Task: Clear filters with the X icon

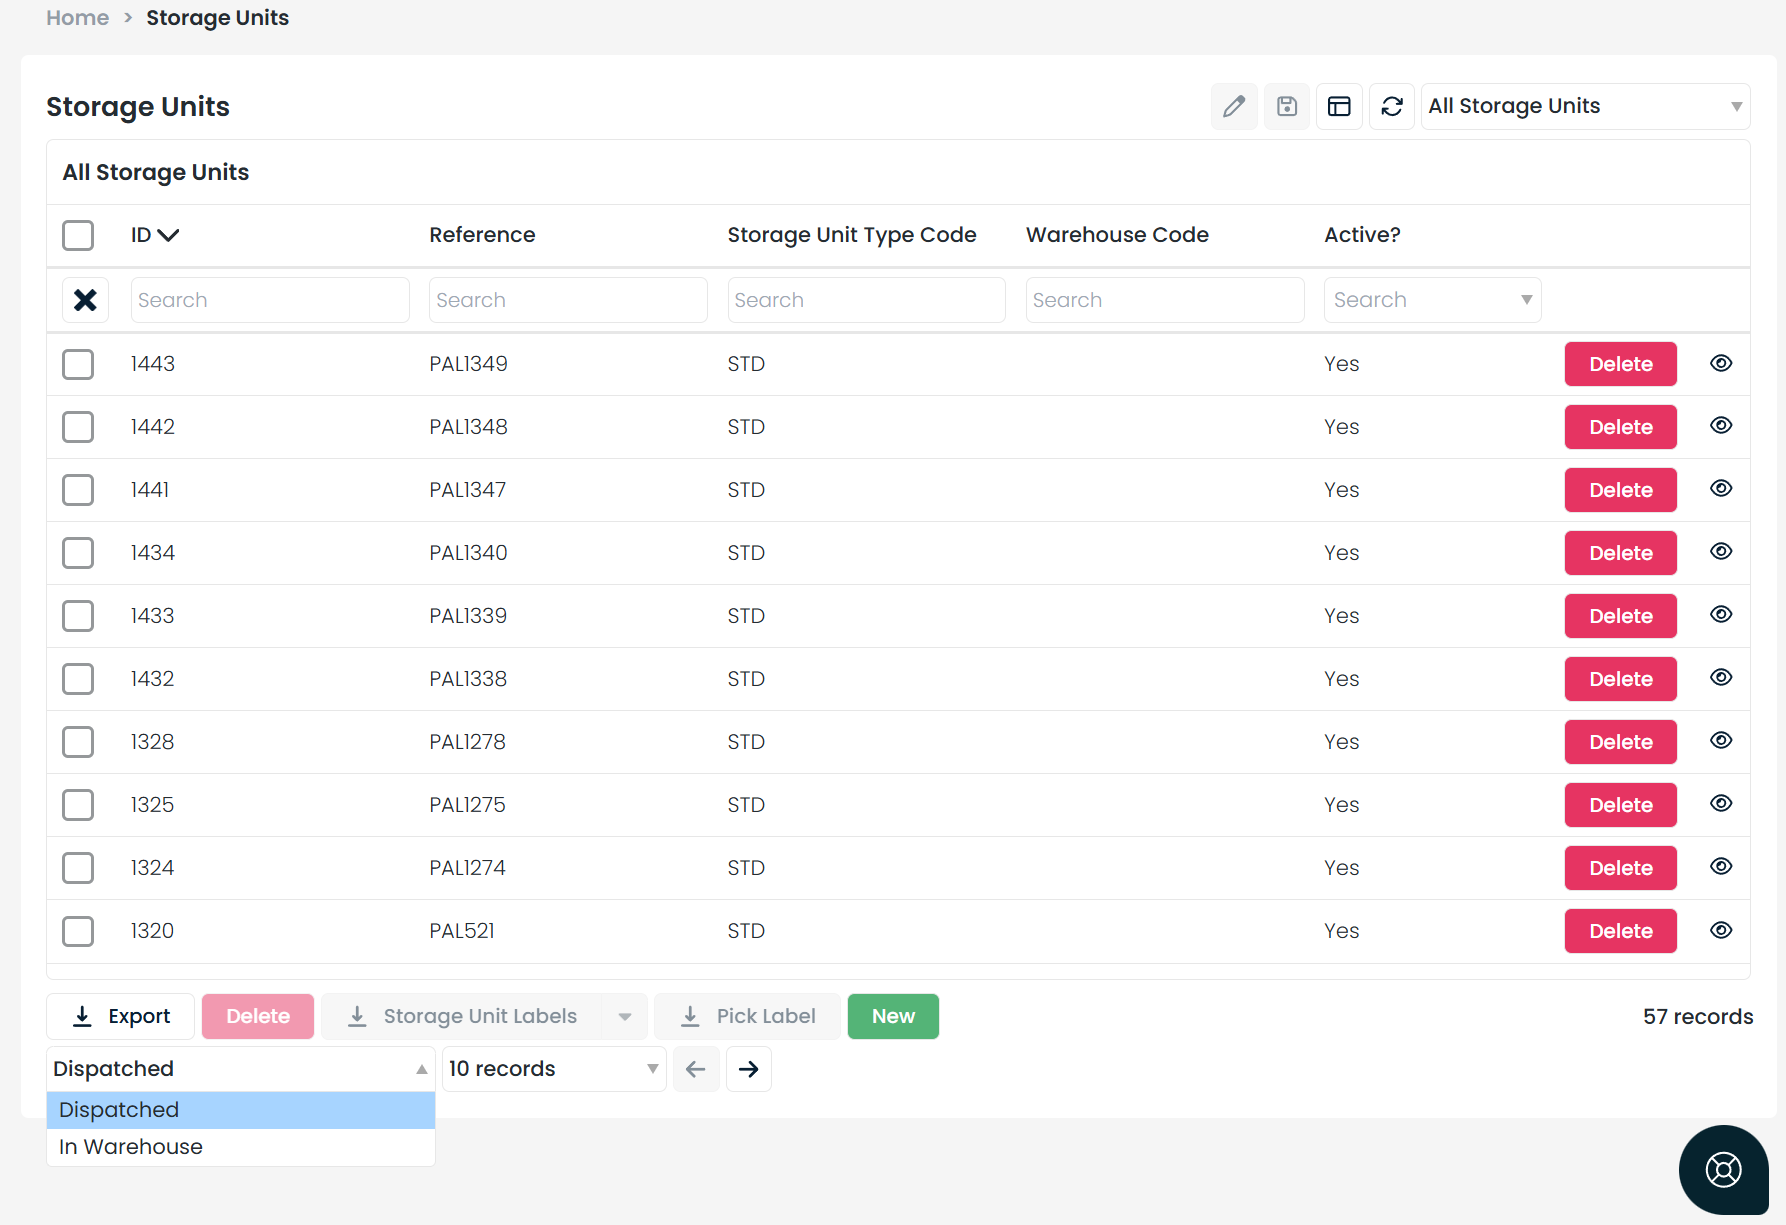Action: [85, 300]
